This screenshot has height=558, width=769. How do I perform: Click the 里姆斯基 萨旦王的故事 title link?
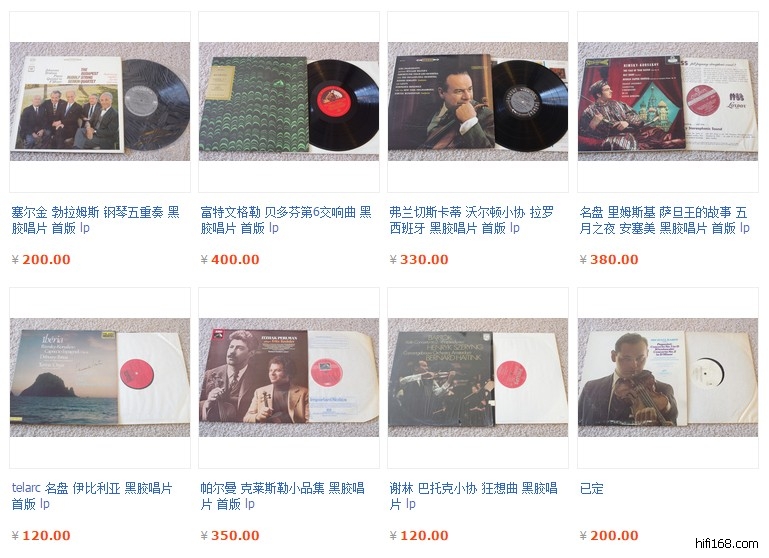(x=665, y=220)
